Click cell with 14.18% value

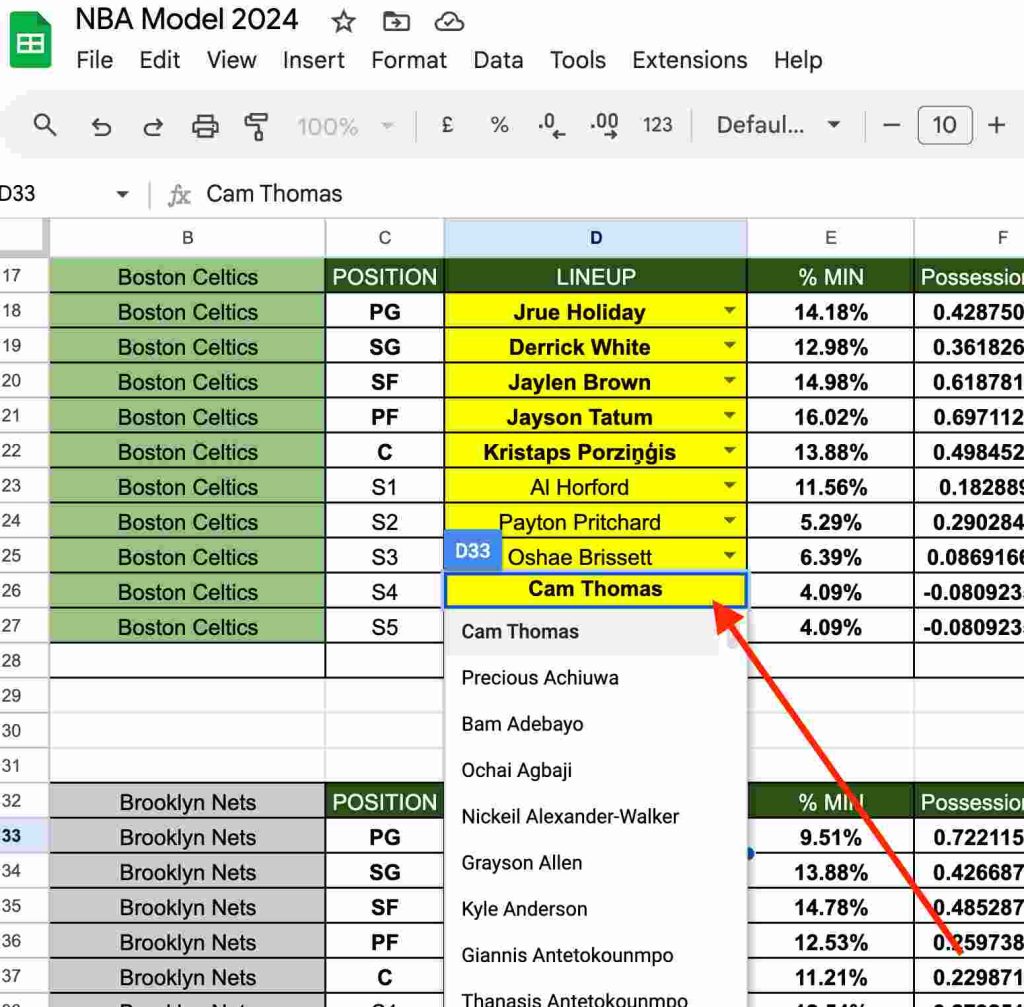coord(831,312)
